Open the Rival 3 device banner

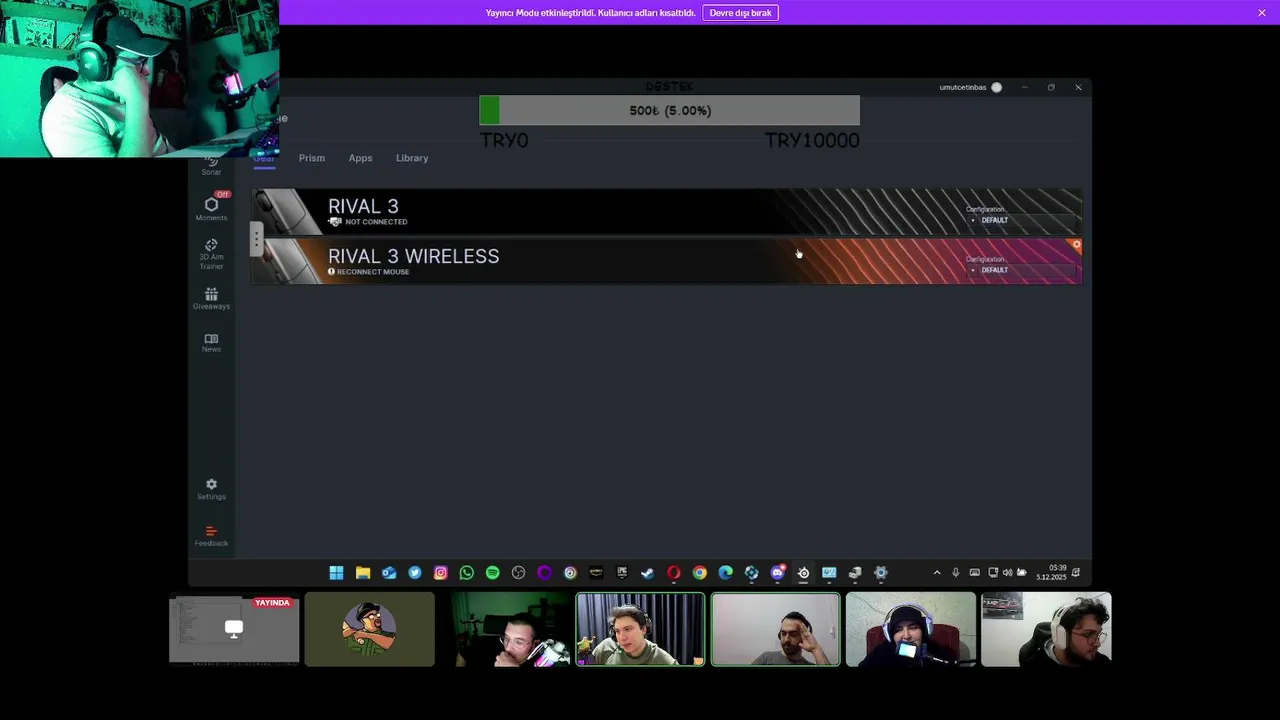coord(667,212)
